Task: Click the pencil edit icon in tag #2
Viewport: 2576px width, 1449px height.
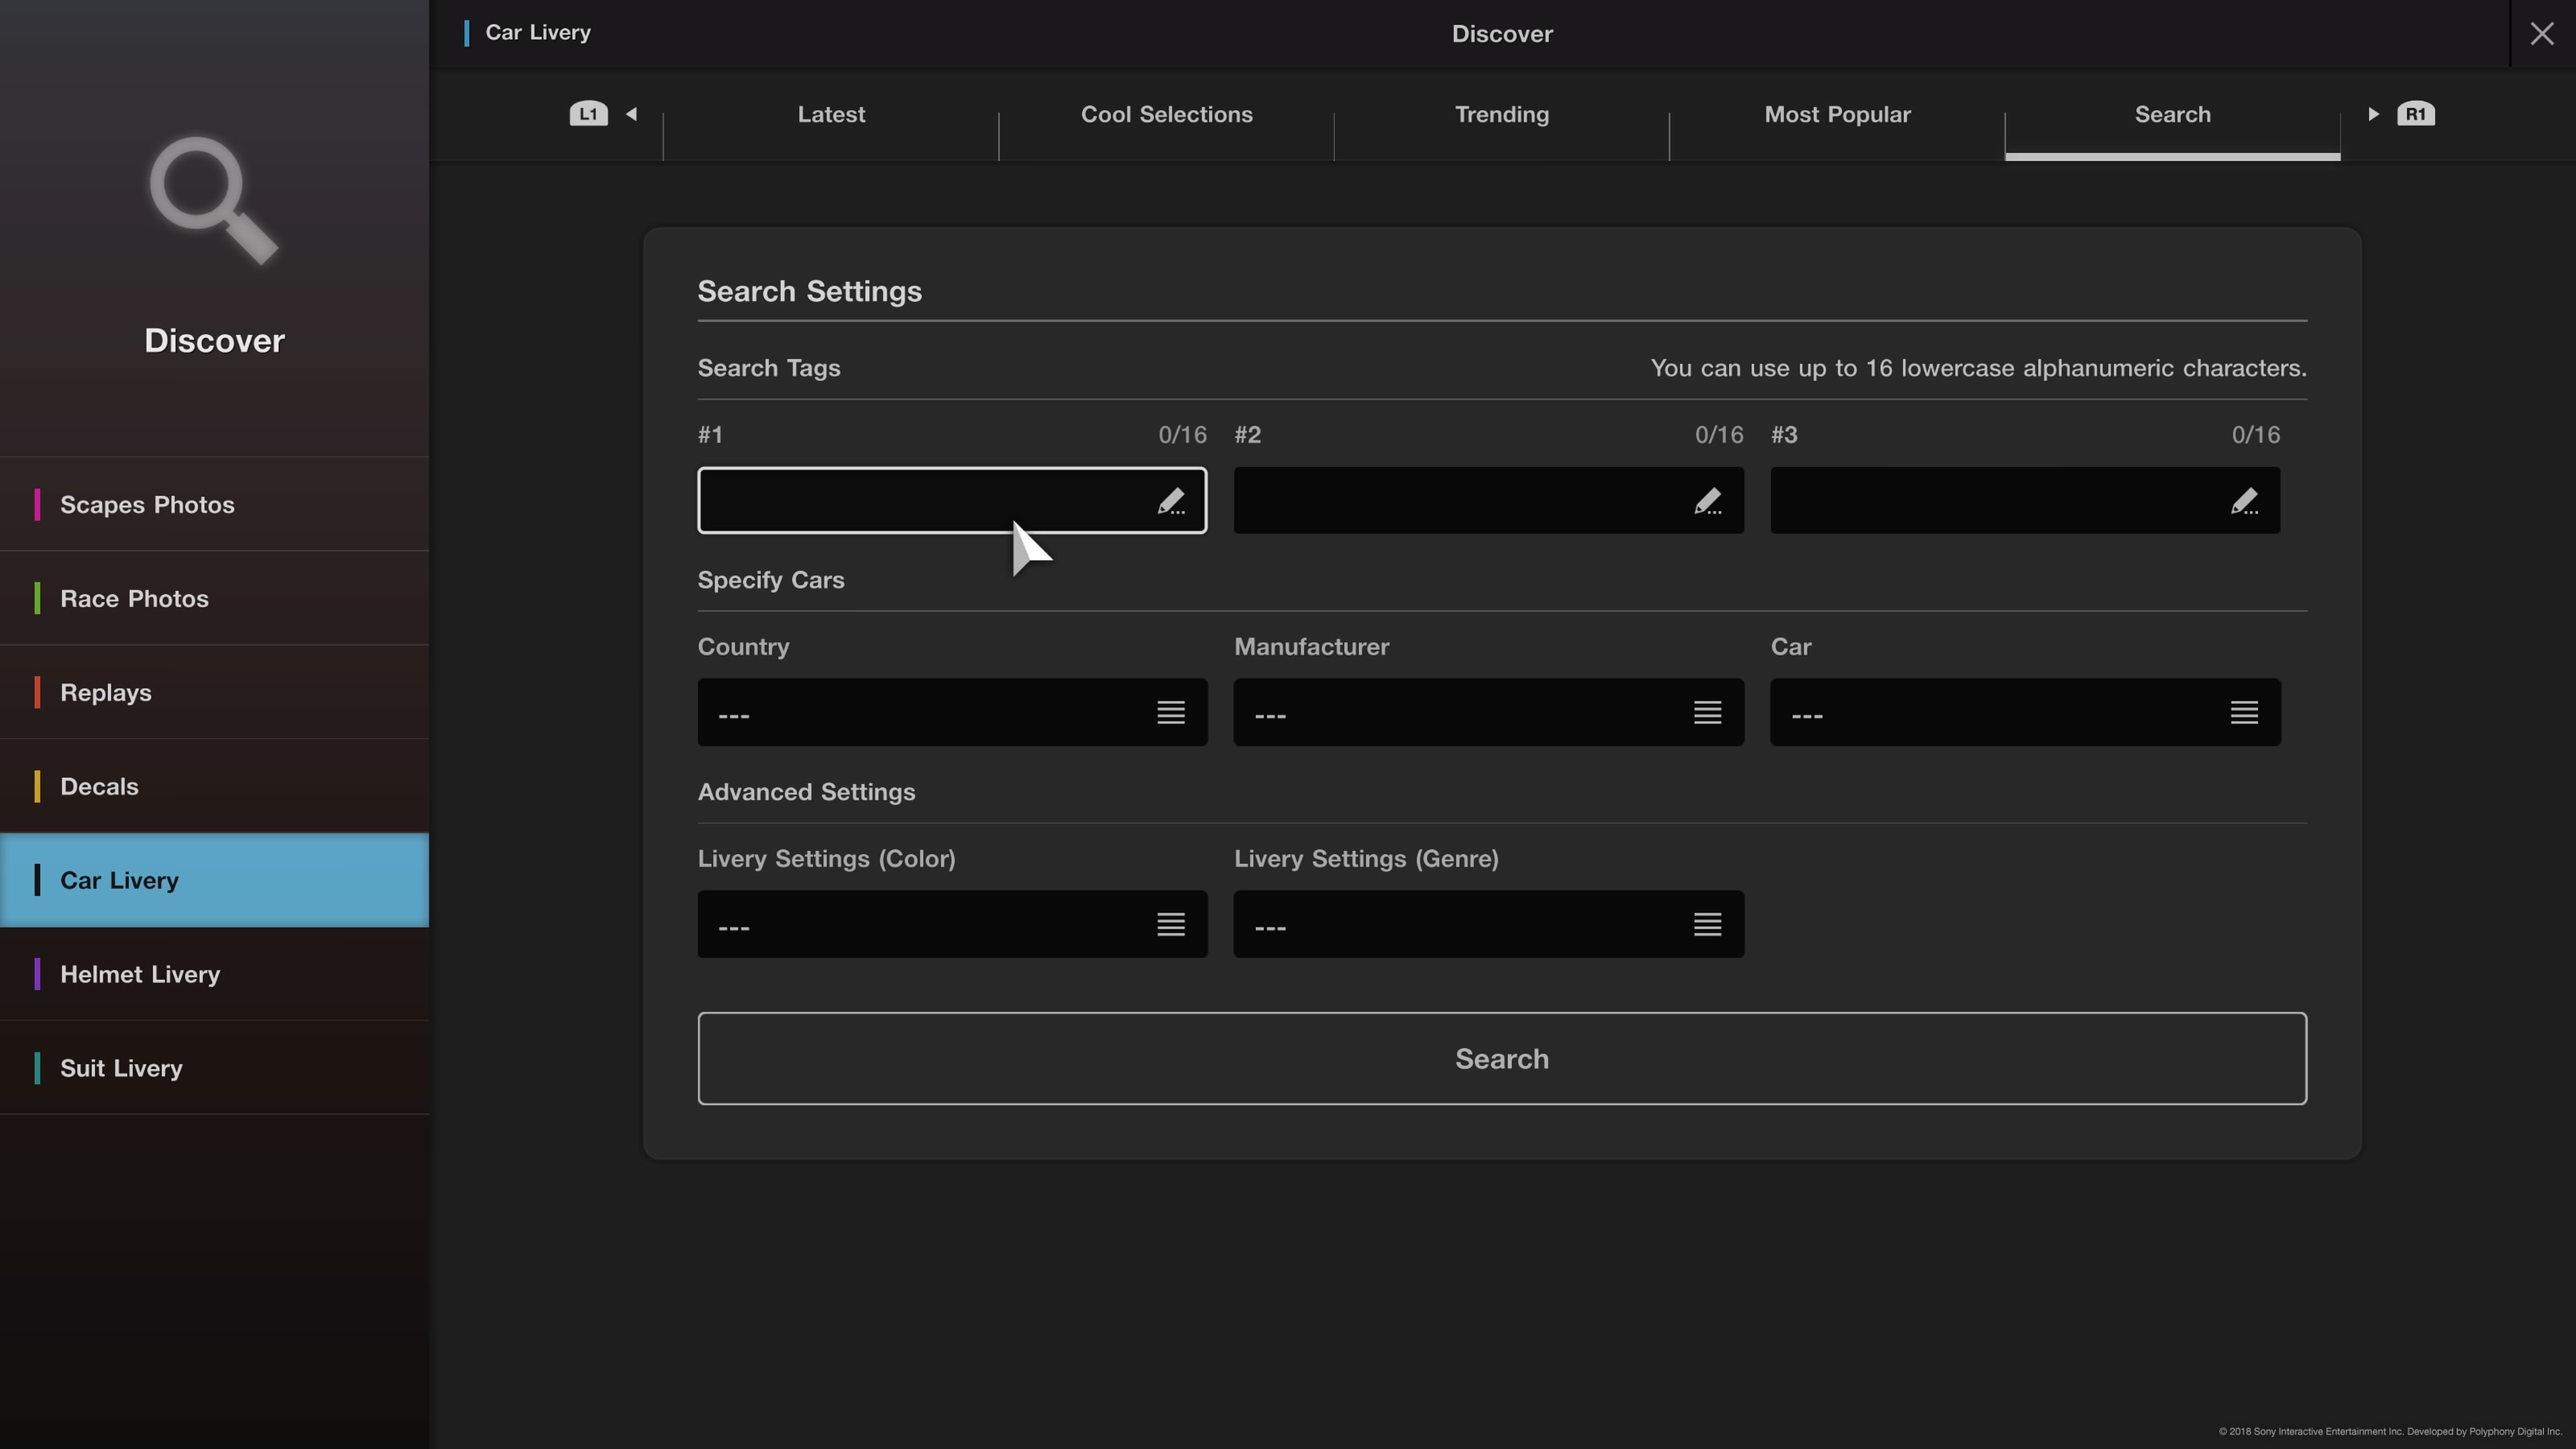Action: [1708, 501]
